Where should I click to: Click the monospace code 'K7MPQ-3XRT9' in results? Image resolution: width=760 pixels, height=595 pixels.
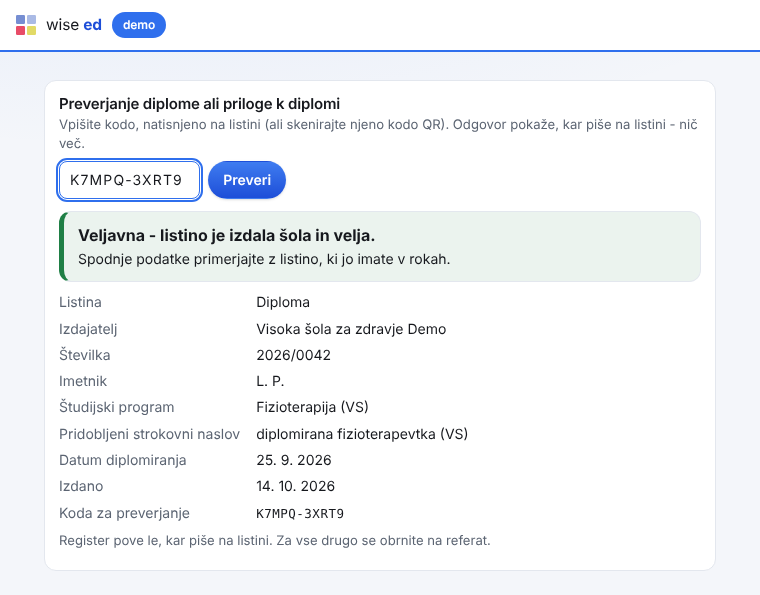click(x=300, y=514)
